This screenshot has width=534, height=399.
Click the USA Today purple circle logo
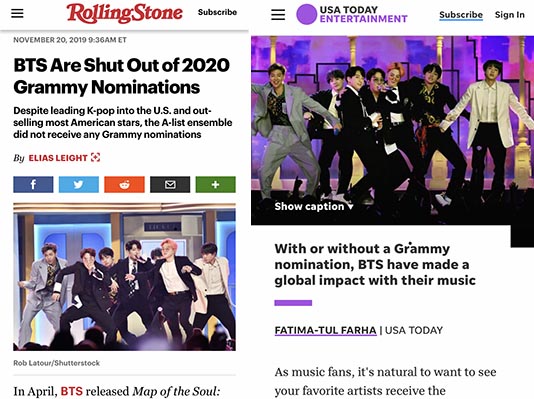[x=307, y=14]
